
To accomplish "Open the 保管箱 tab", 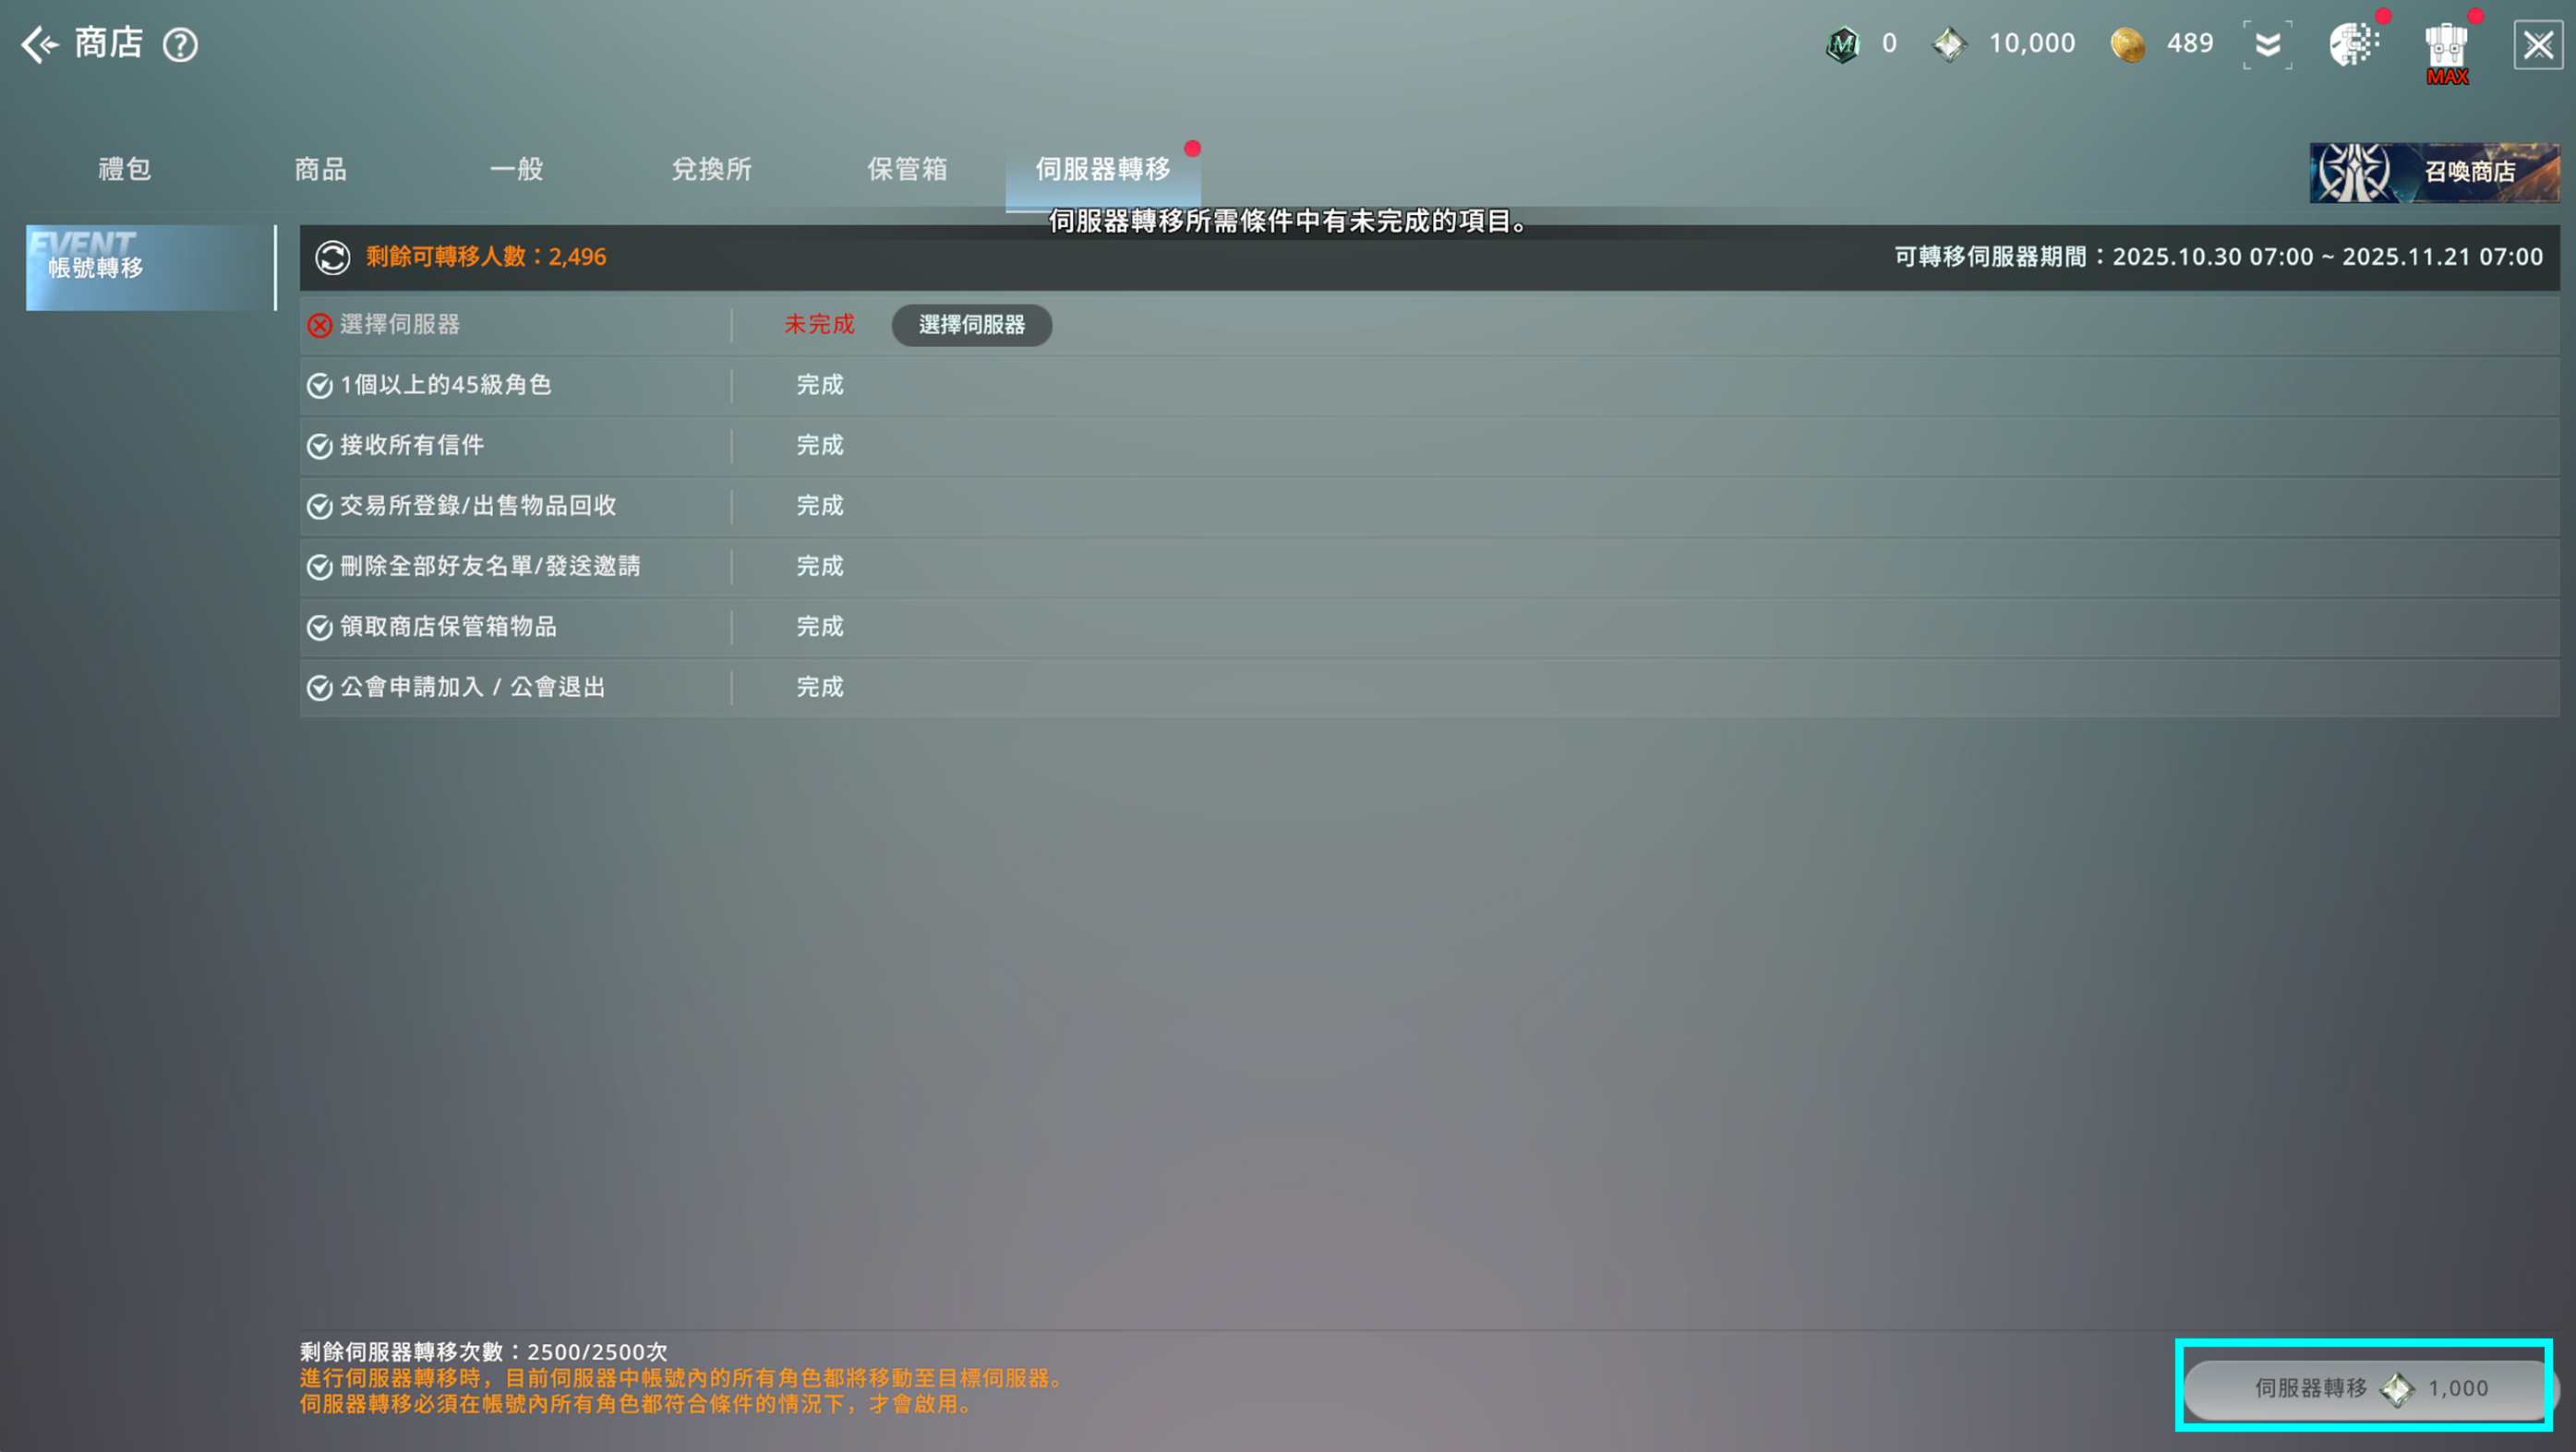I will 907,169.
